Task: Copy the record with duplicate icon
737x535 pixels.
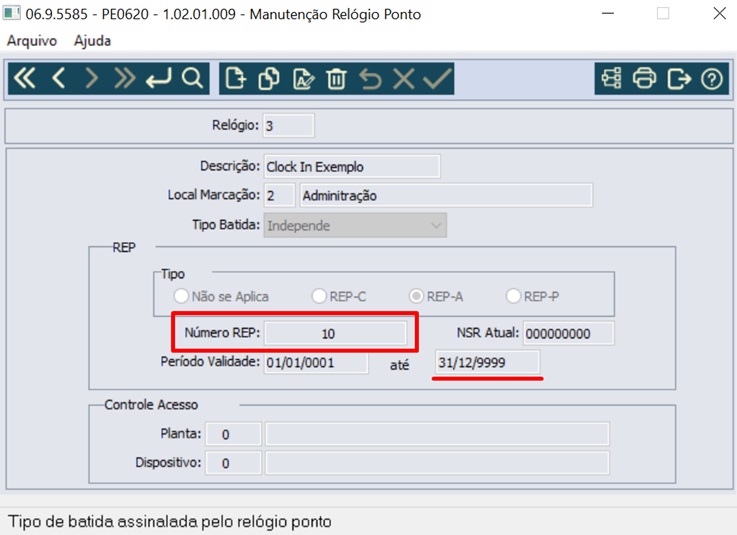Action: (x=269, y=78)
